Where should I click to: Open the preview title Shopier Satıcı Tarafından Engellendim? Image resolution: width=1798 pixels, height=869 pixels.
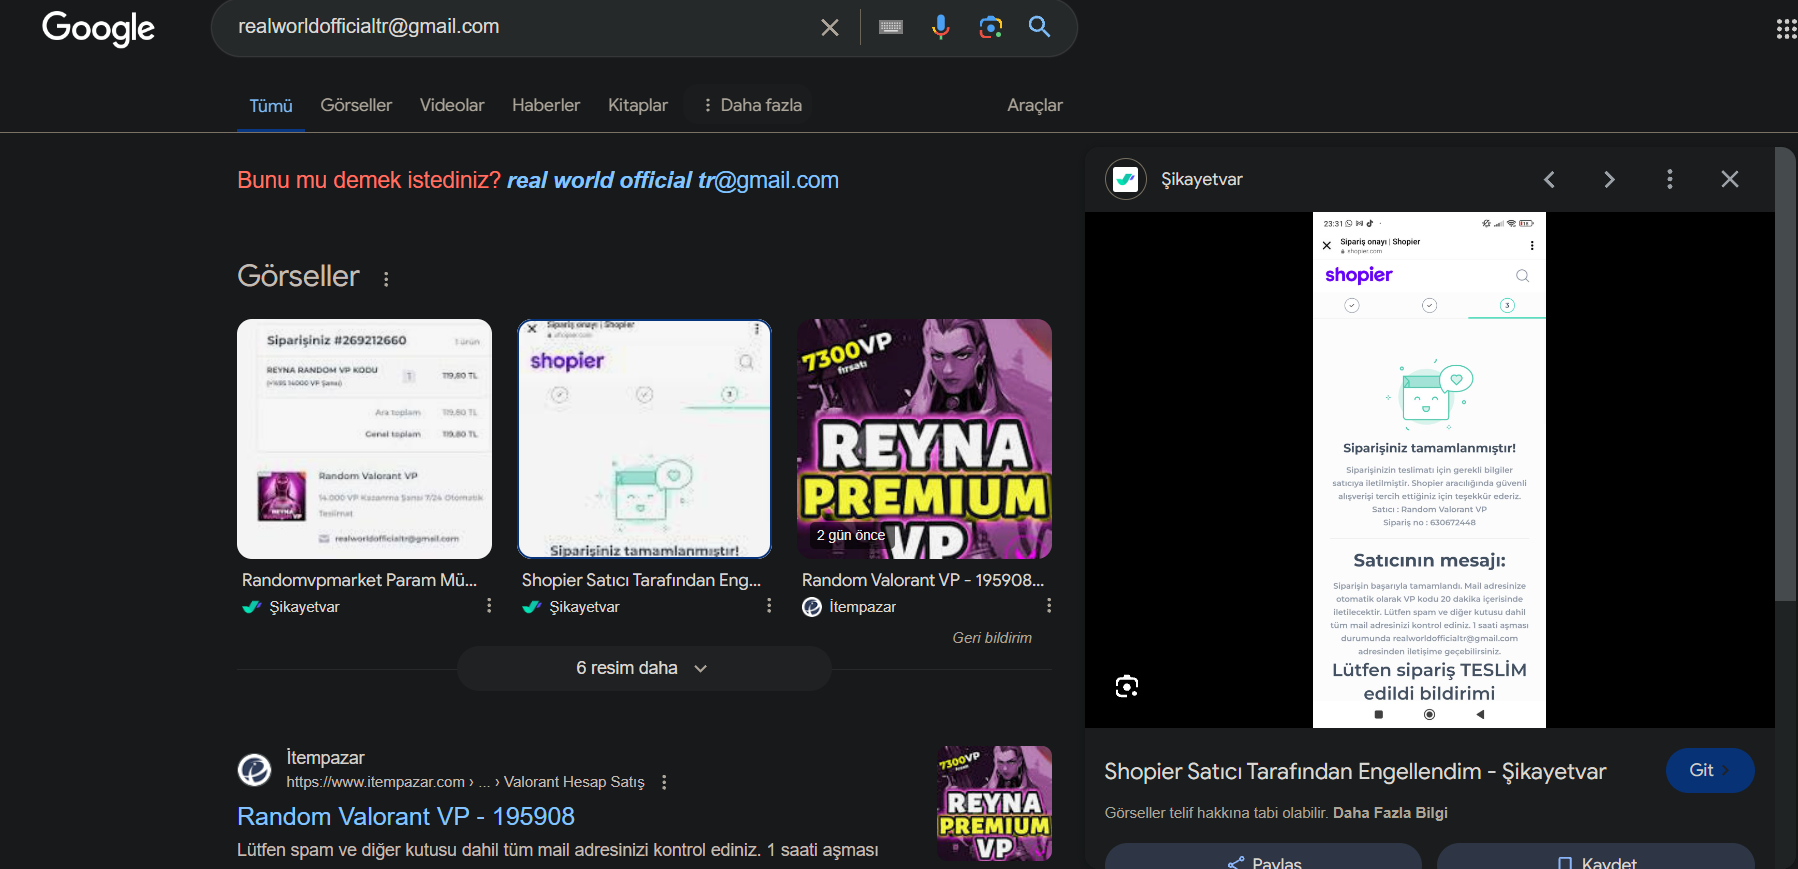pyautogui.click(x=1355, y=771)
